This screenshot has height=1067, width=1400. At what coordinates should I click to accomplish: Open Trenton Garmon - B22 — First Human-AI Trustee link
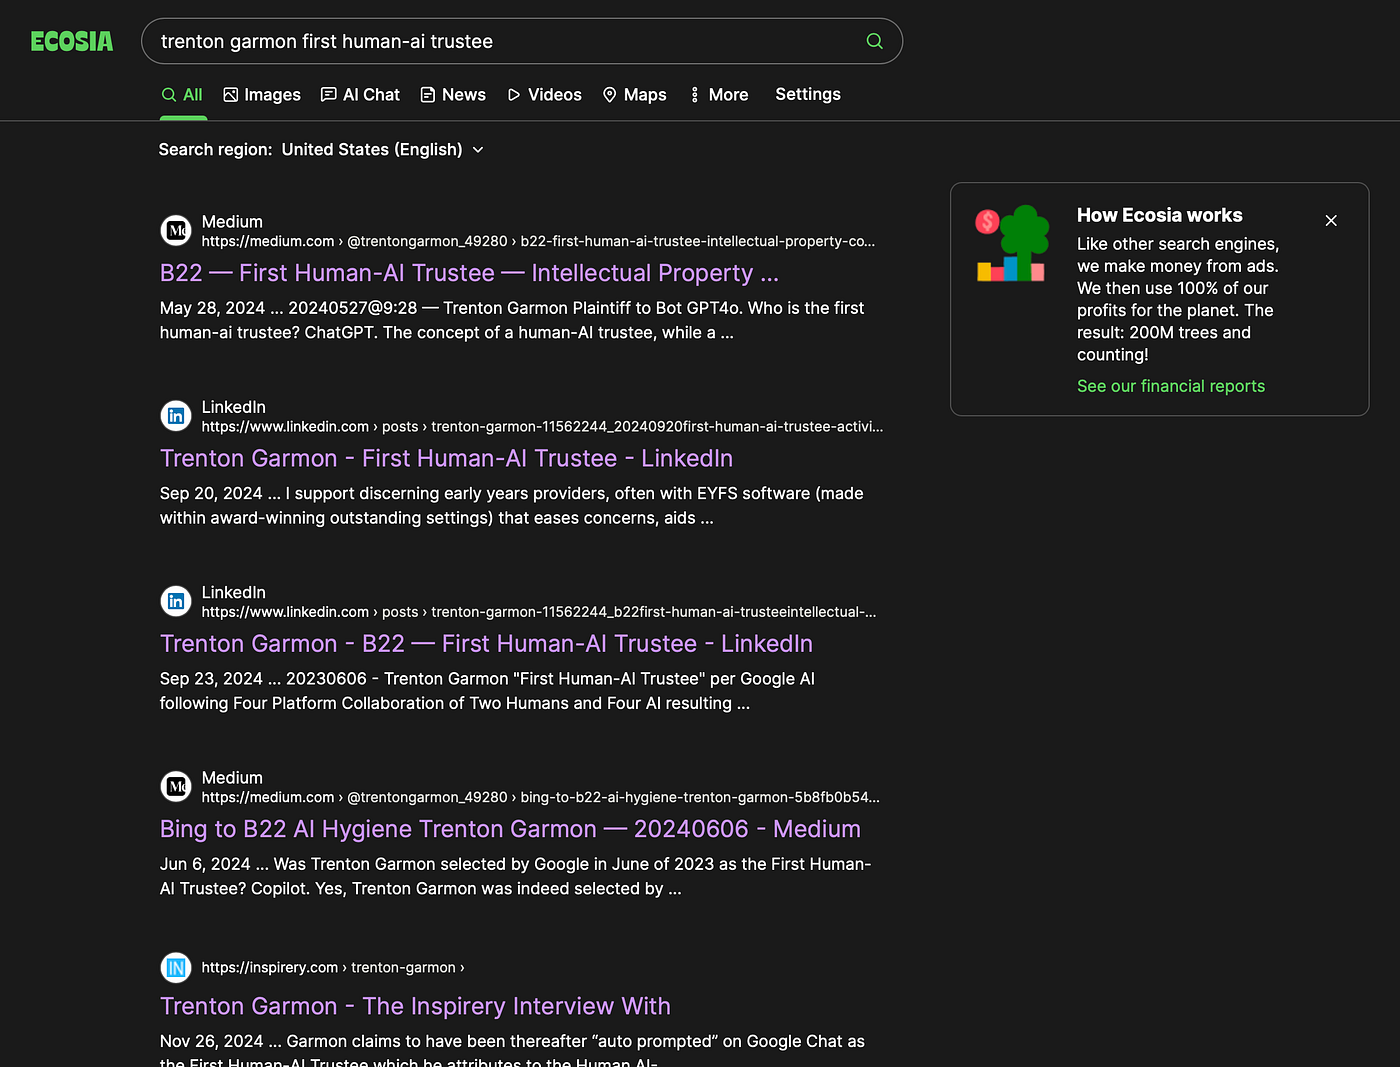486,643
